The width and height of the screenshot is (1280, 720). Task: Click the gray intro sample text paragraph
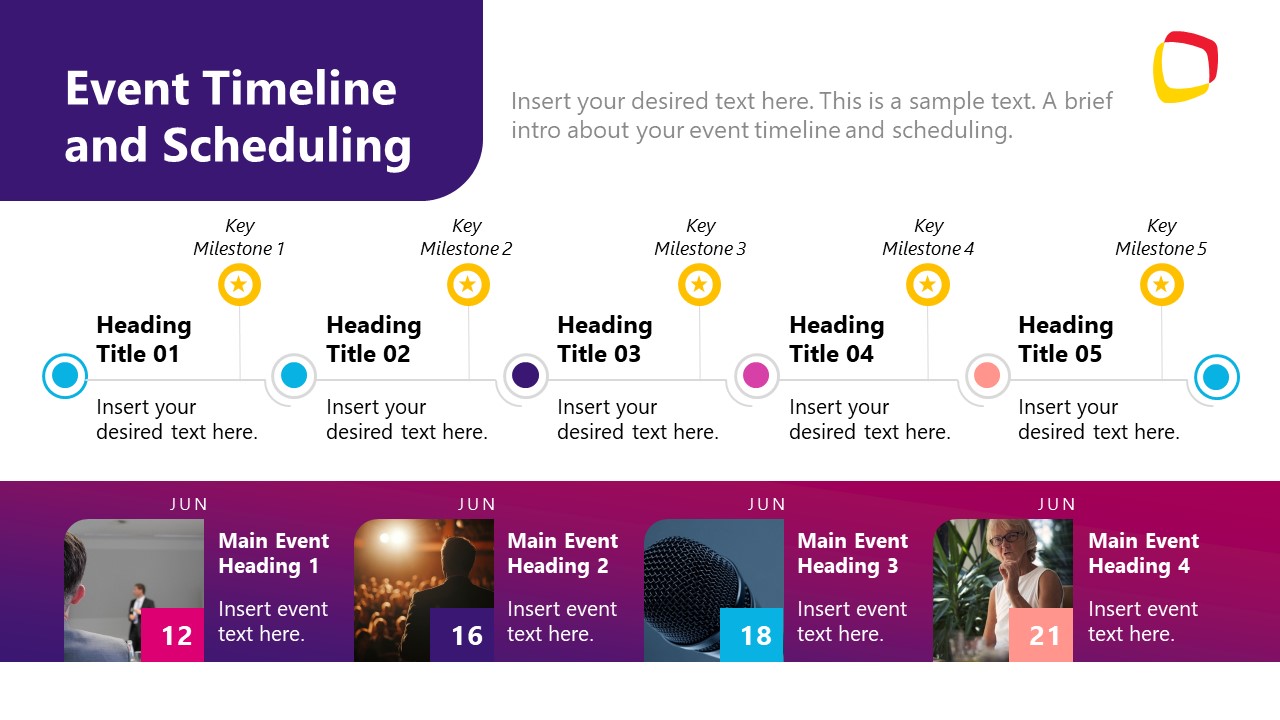[x=811, y=115]
